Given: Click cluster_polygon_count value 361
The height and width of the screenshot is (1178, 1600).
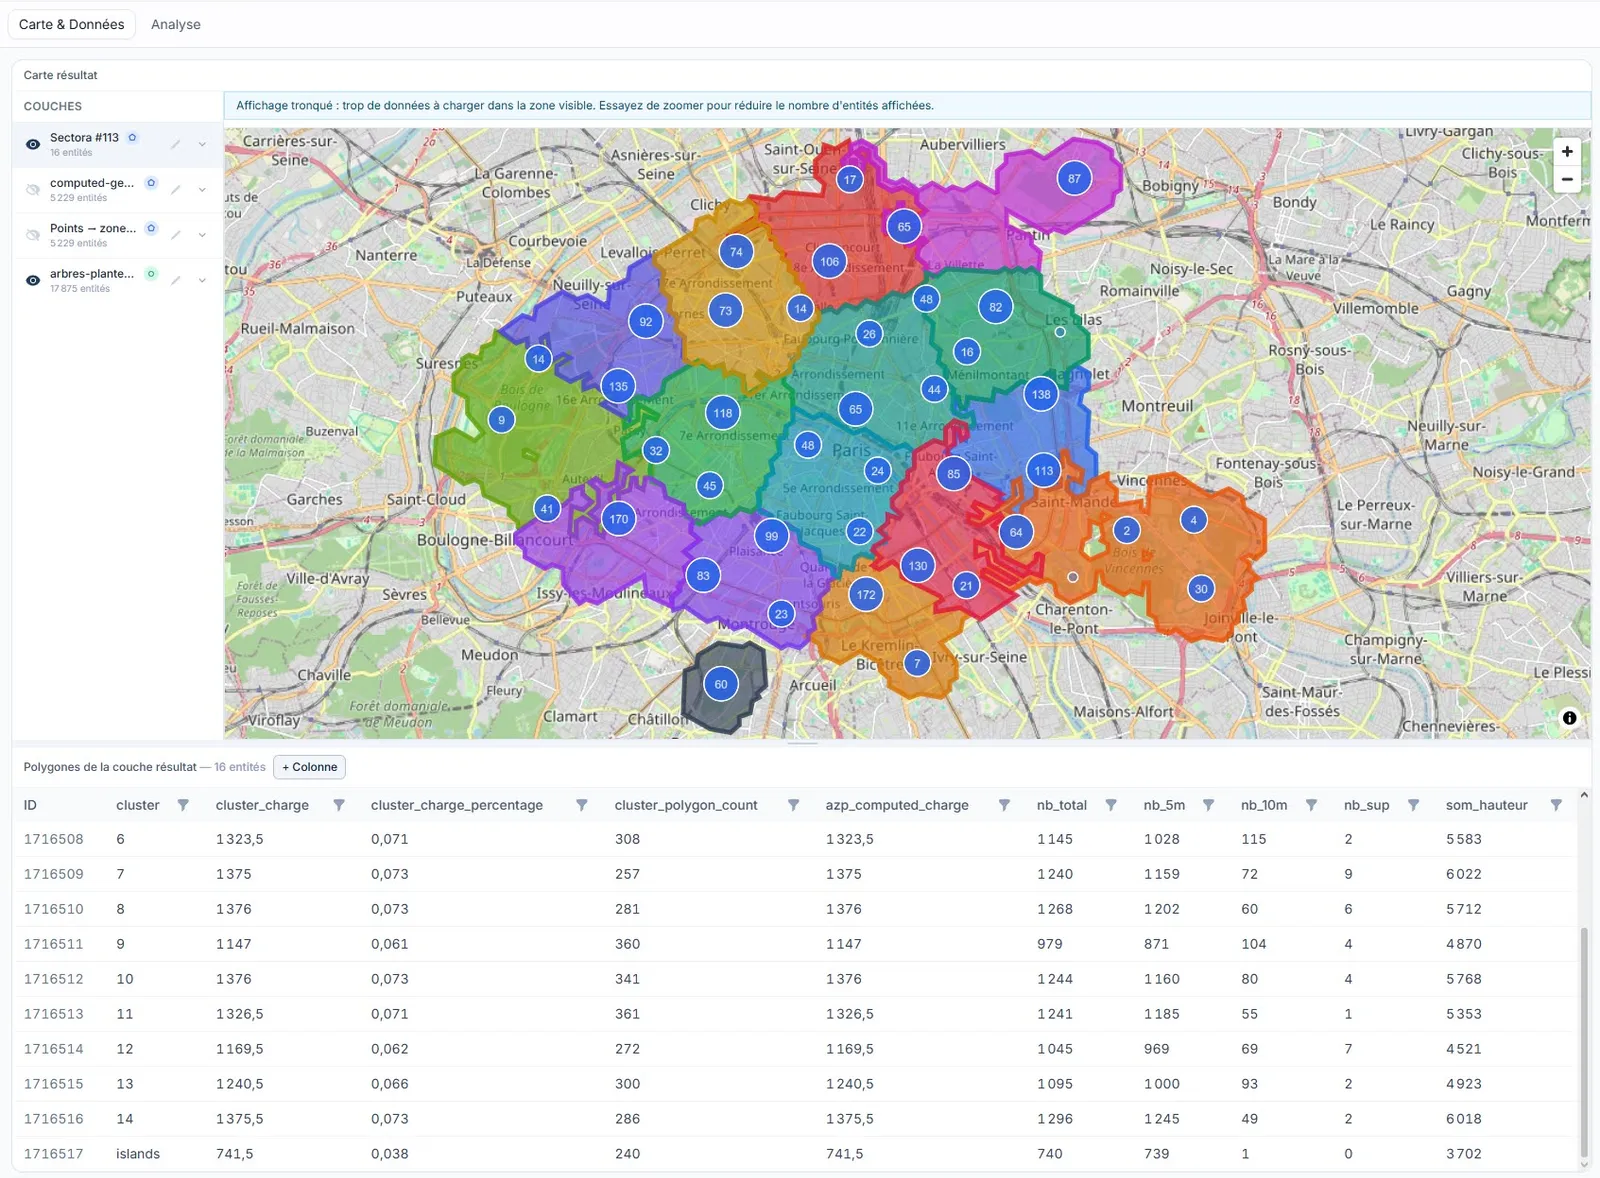Looking at the screenshot, I should [x=627, y=1014].
